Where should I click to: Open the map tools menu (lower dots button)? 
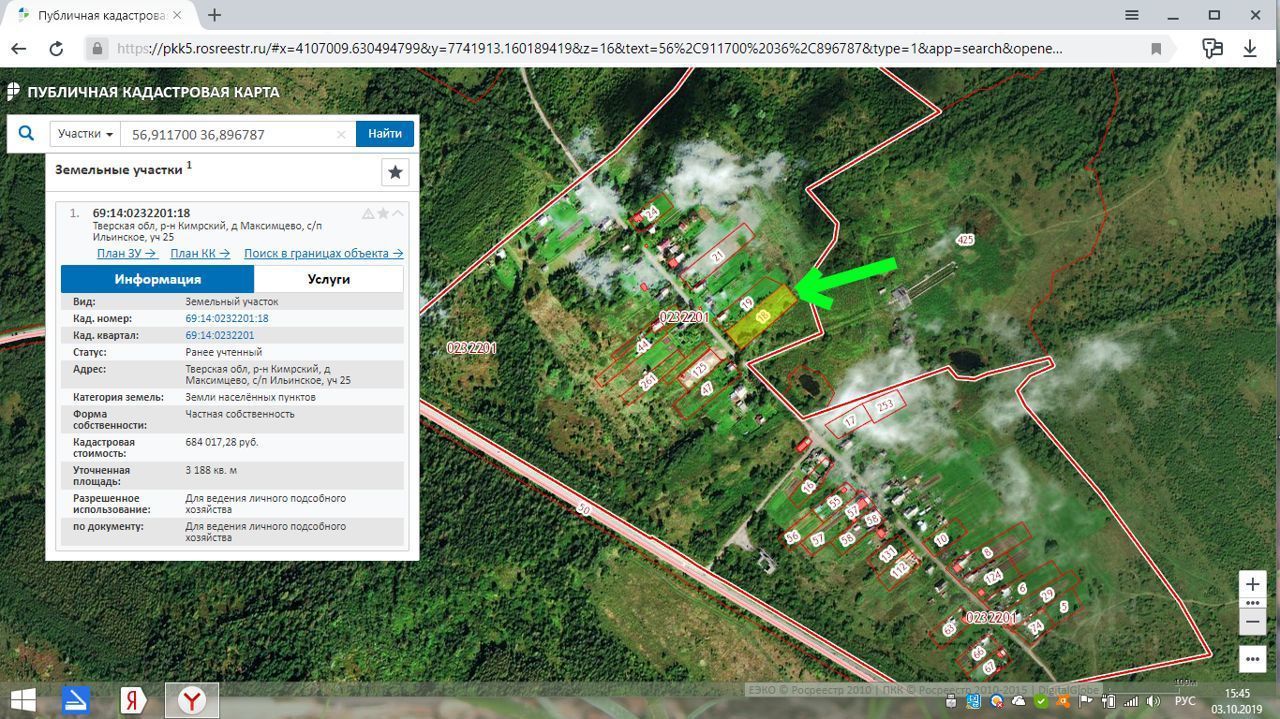click(1253, 659)
